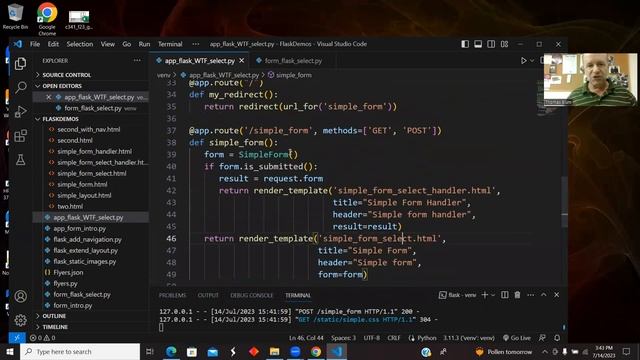Image resolution: width=640 pixels, height=360 pixels.
Task: Open flask_add_navigation.py file
Action: pyautogui.click(x=87, y=240)
